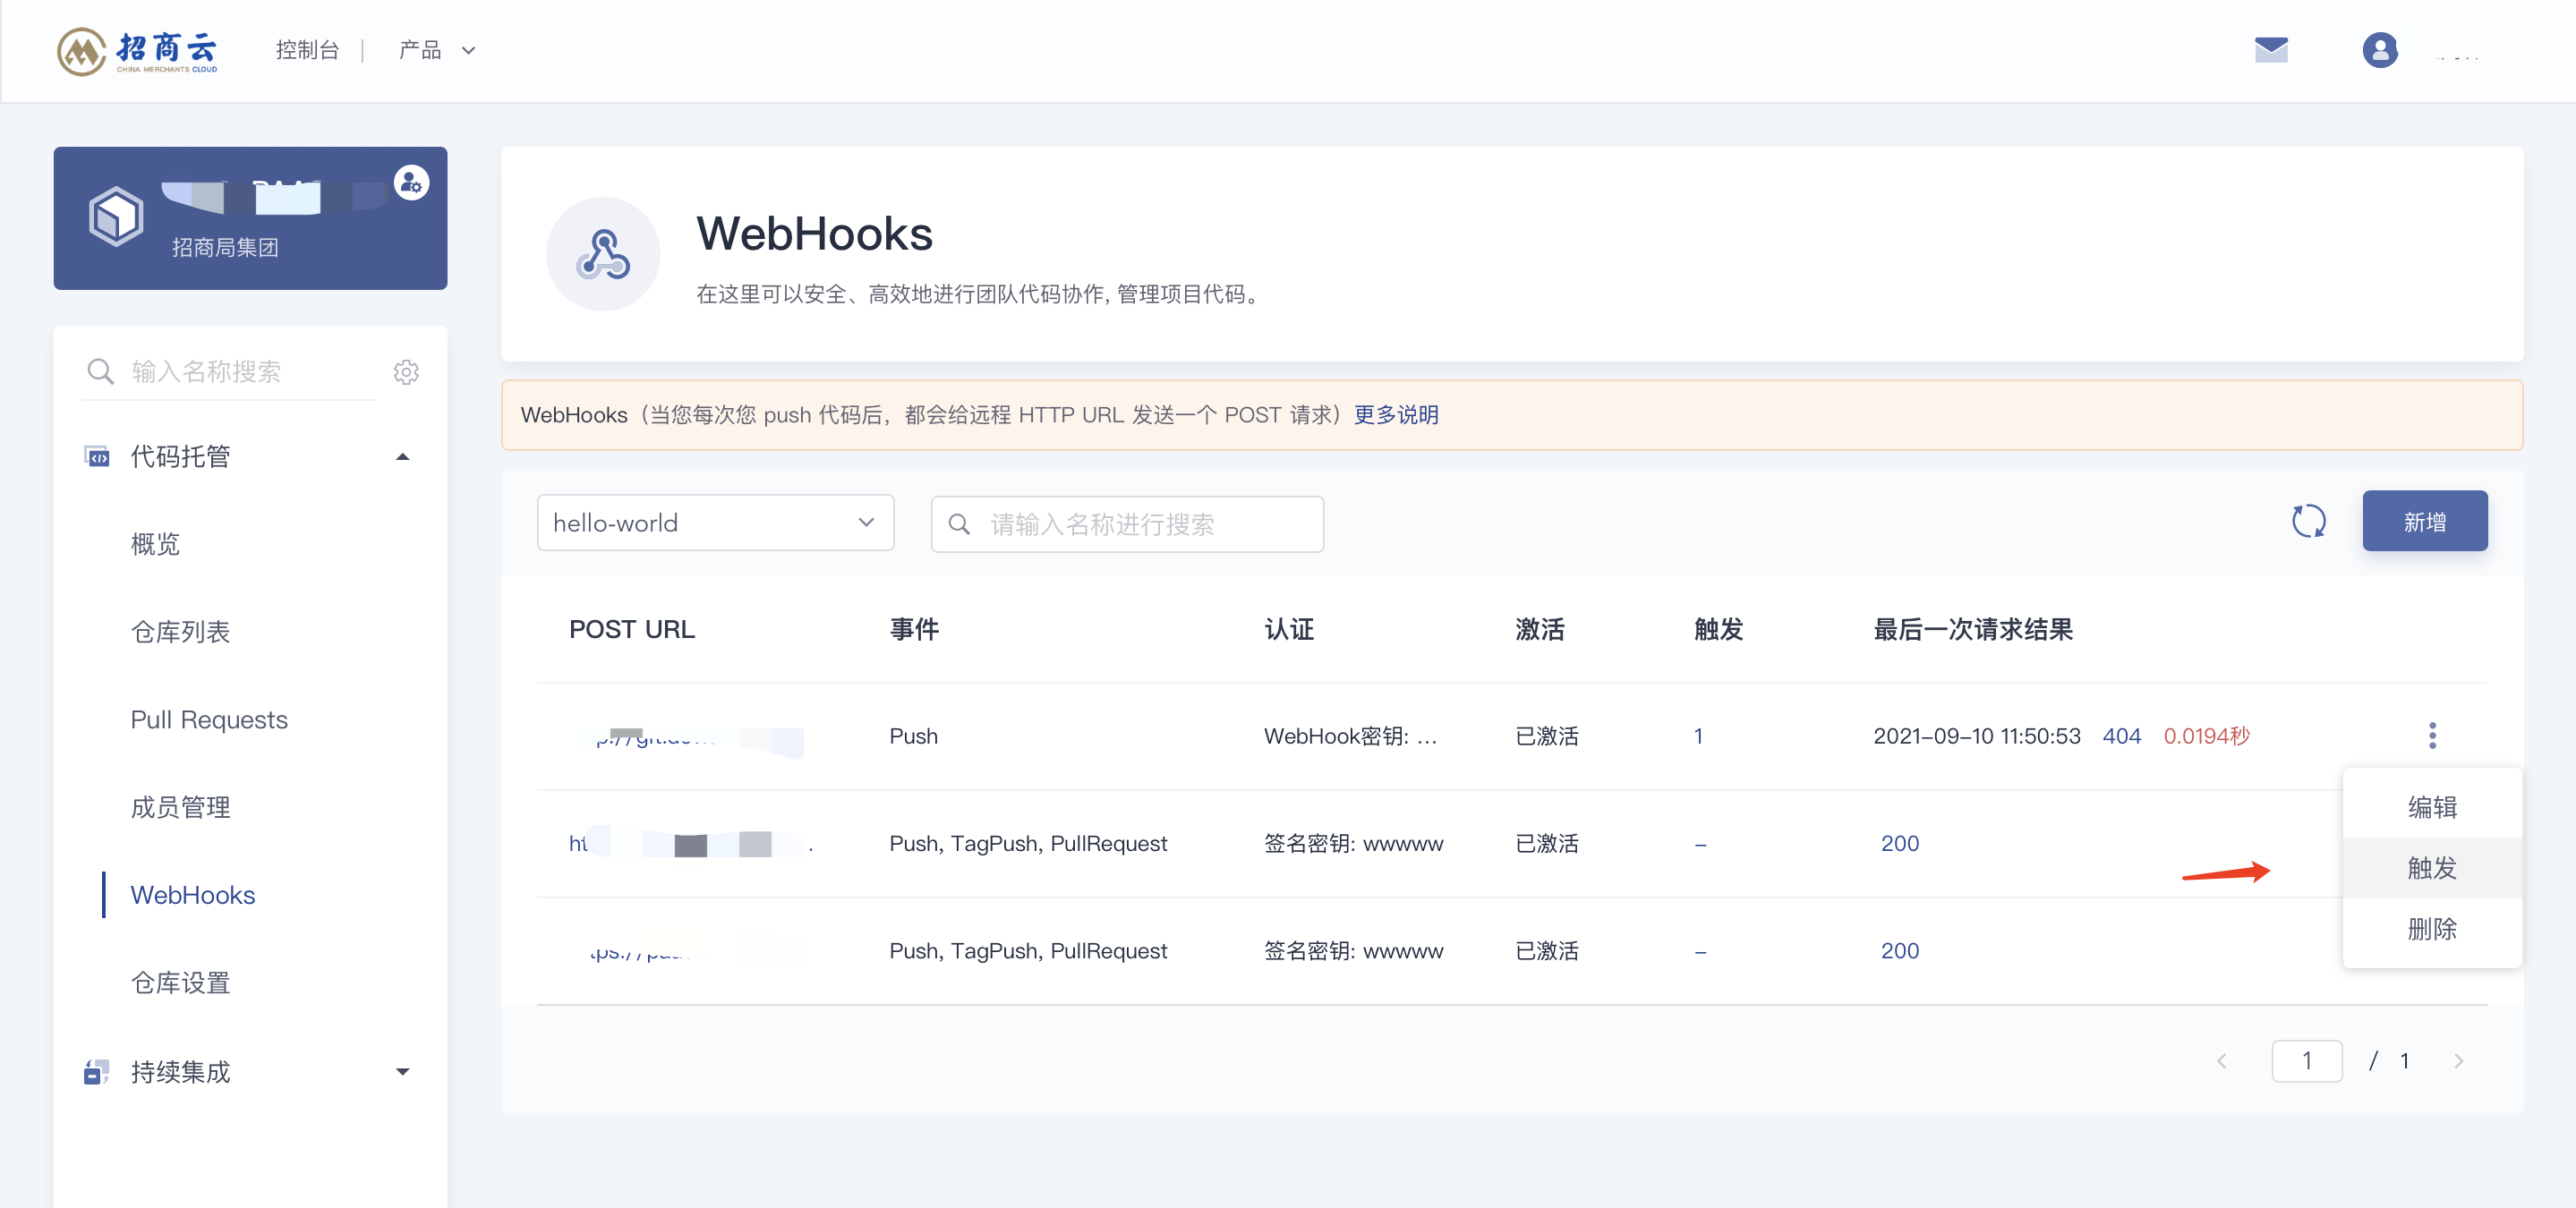This screenshot has height=1208, width=2576.
Task: Click the continuous integration section icon
Action: point(97,1072)
